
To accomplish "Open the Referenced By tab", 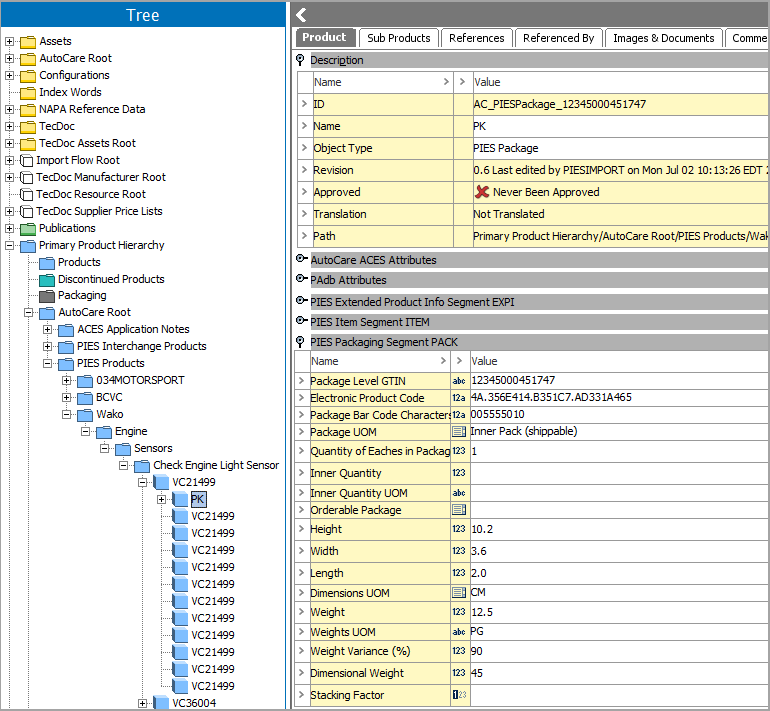I will [558, 38].
